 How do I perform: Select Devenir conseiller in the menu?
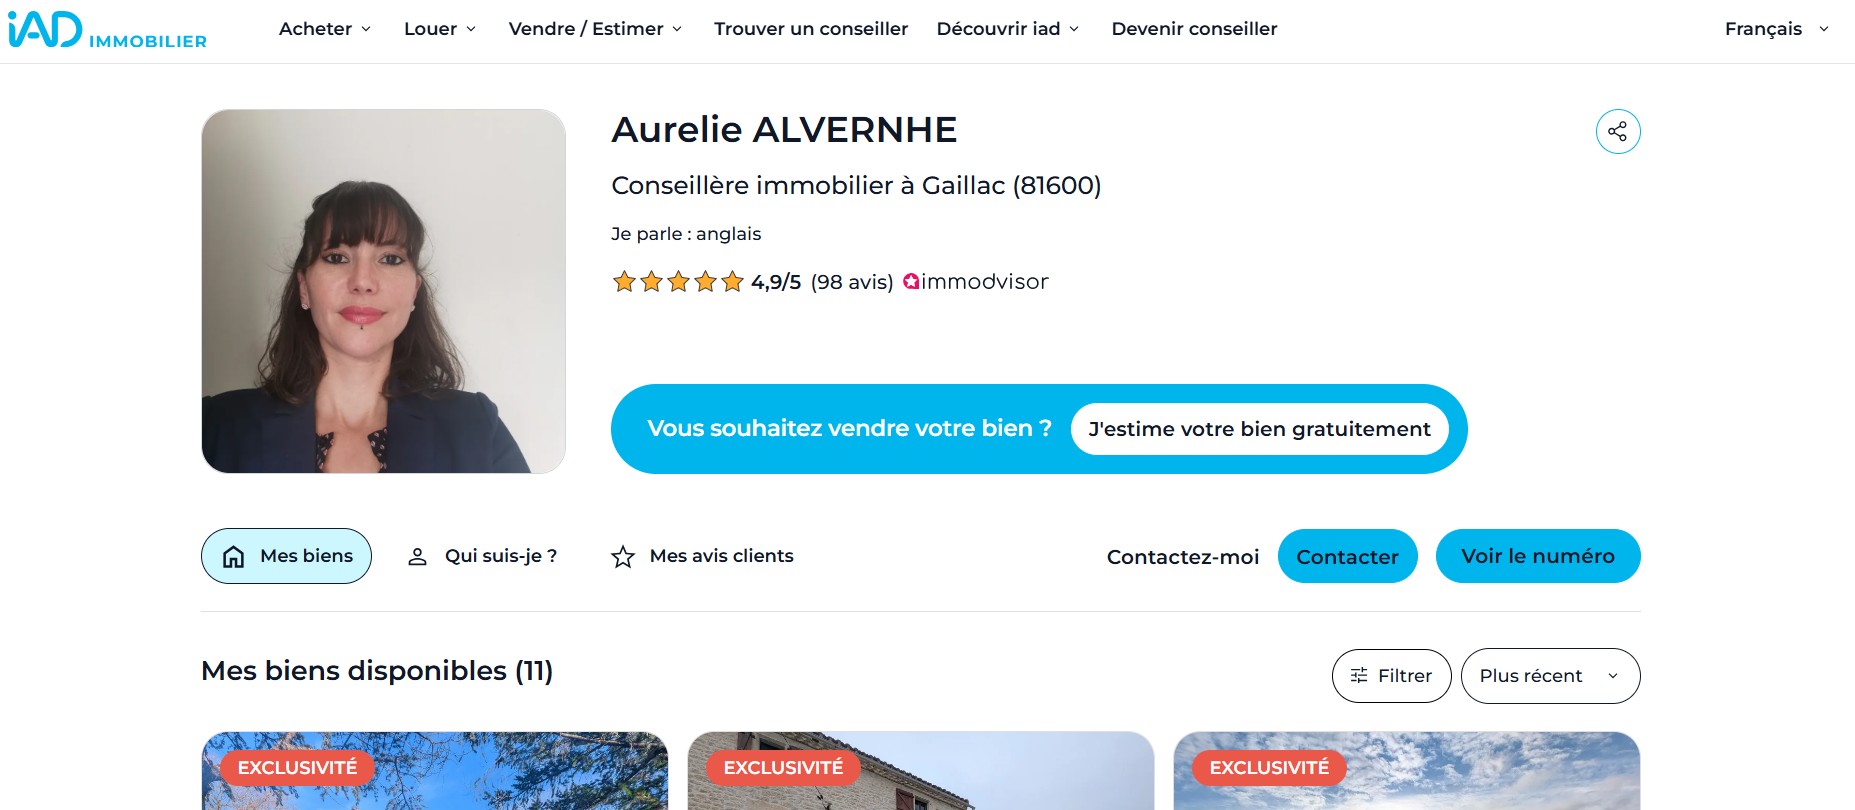(1194, 29)
